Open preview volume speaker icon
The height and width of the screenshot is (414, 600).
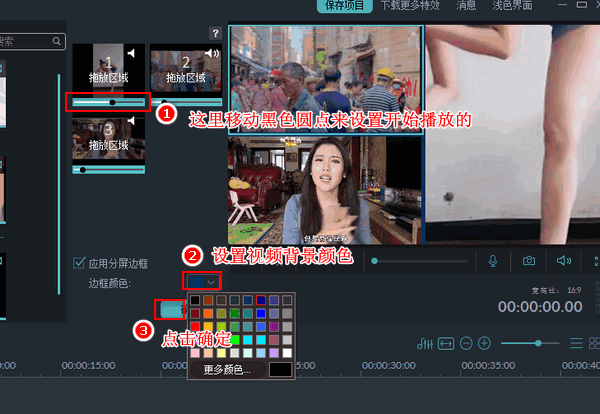(x=564, y=261)
